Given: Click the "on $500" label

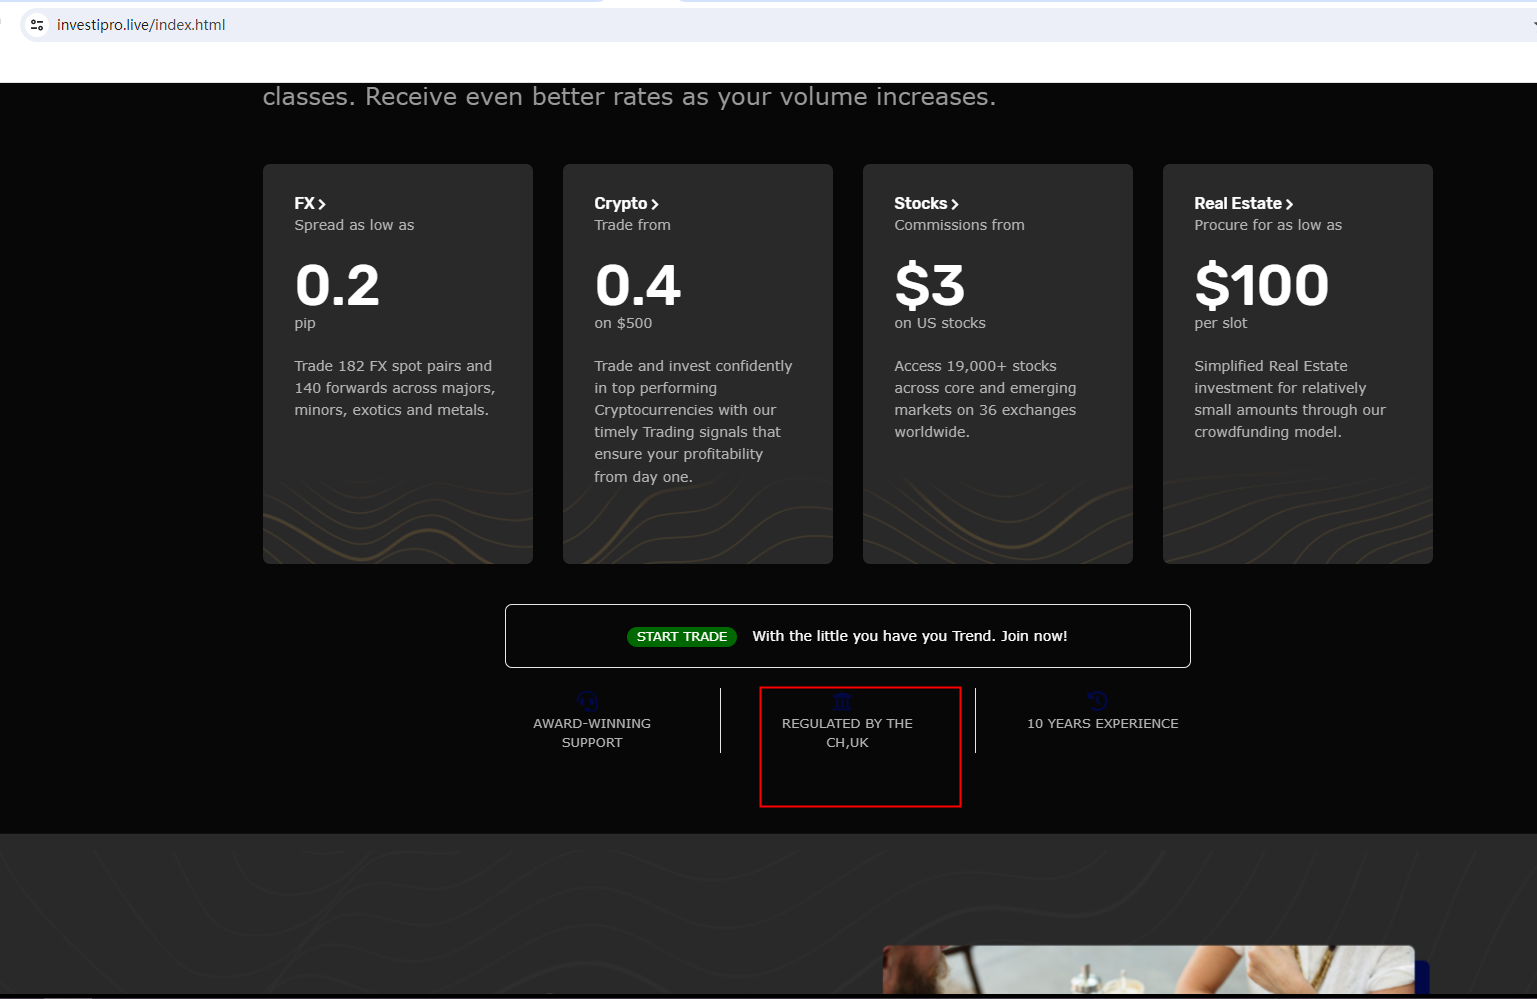Looking at the screenshot, I should [623, 323].
